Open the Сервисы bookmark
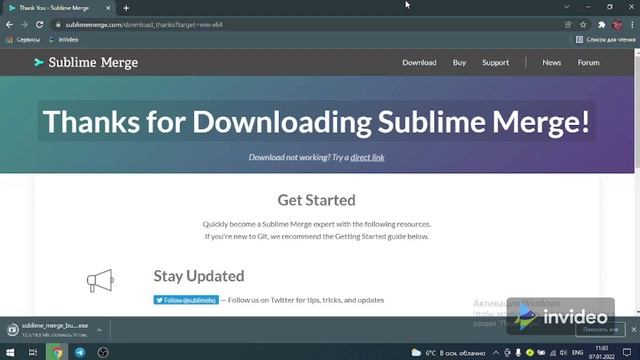This screenshot has width=640, height=360. (24, 40)
